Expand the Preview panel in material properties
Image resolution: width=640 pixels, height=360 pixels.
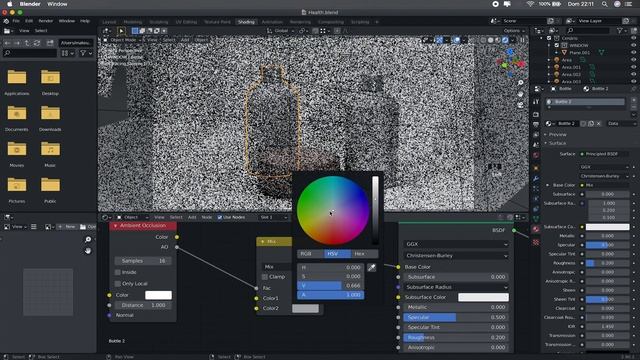pyautogui.click(x=557, y=134)
